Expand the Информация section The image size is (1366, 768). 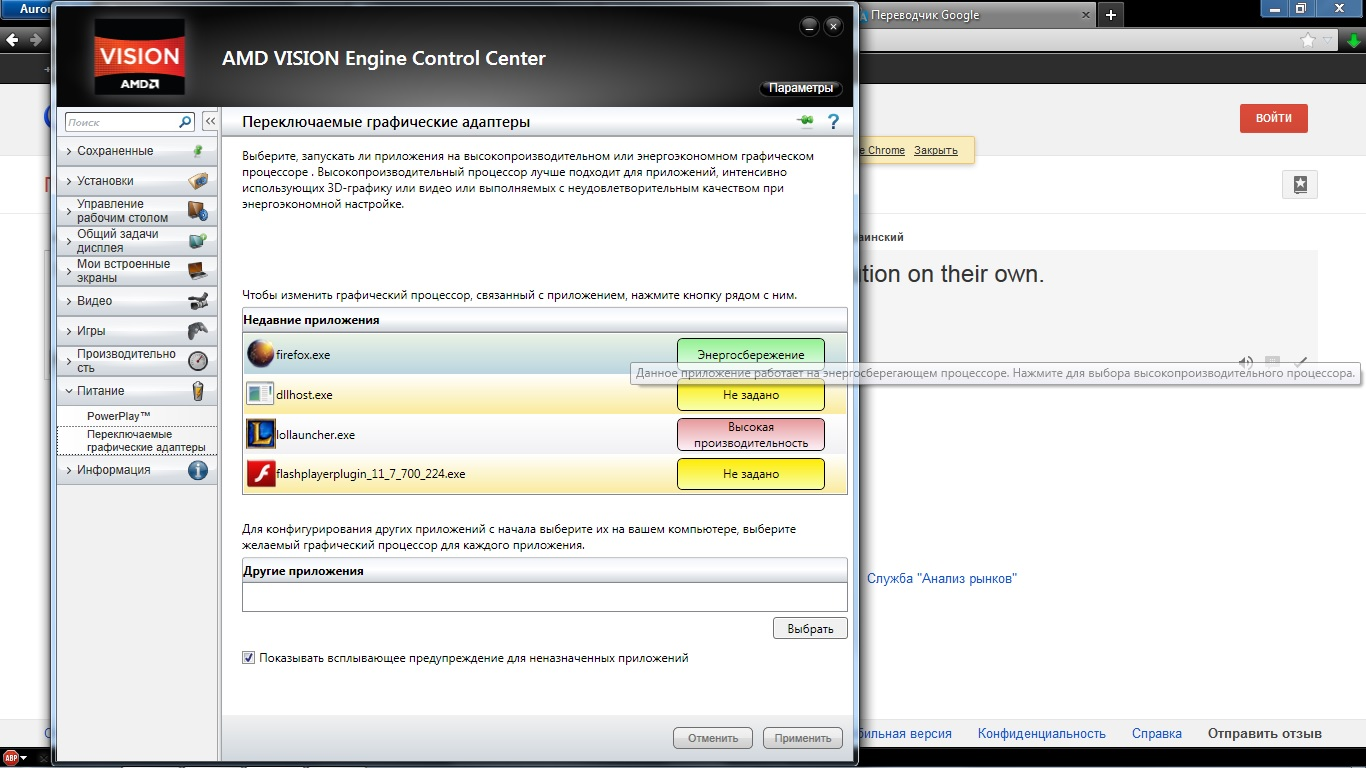136,470
